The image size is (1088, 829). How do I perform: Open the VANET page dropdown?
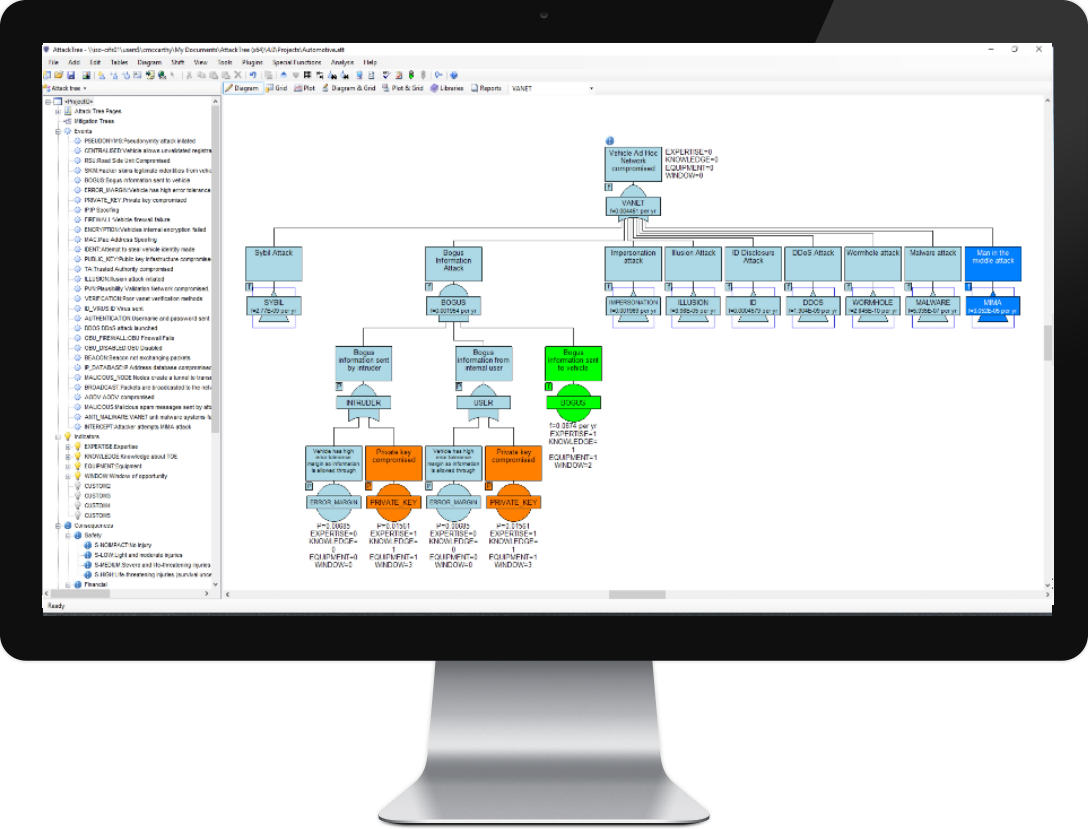coord(591,88)
